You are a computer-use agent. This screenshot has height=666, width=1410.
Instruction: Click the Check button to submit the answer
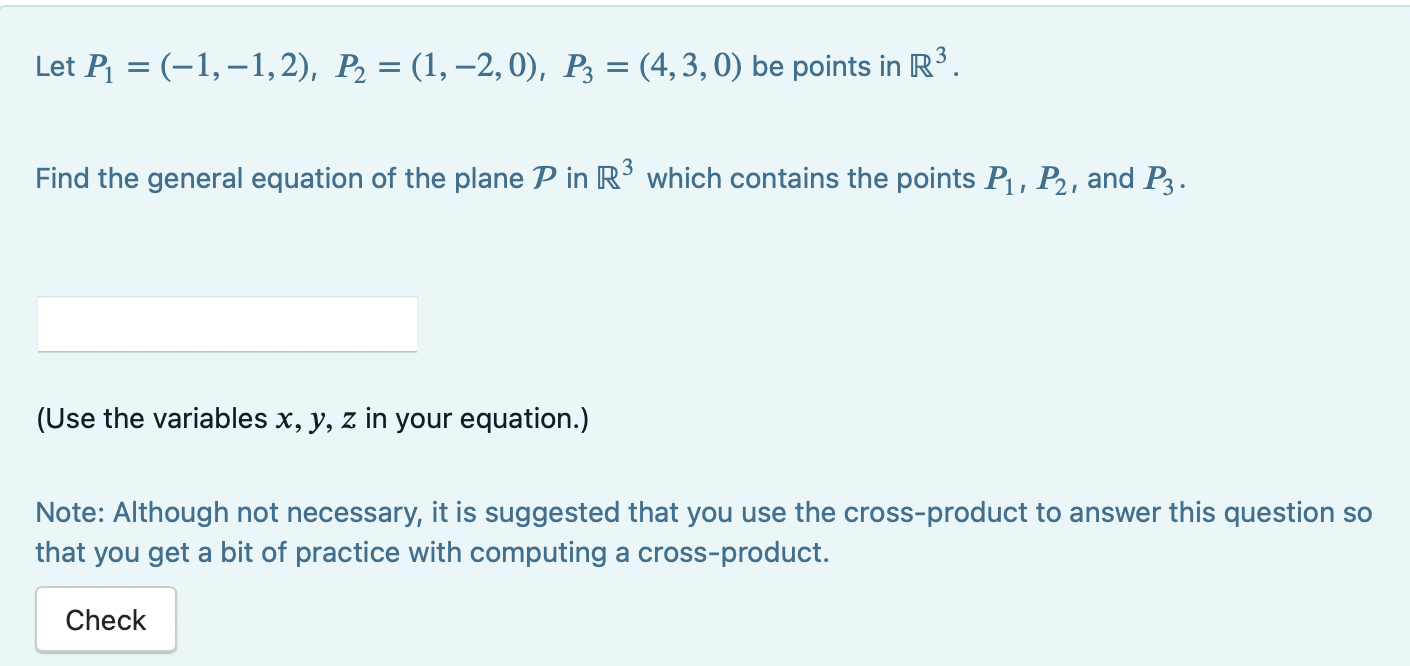click(x=105, y=619)
